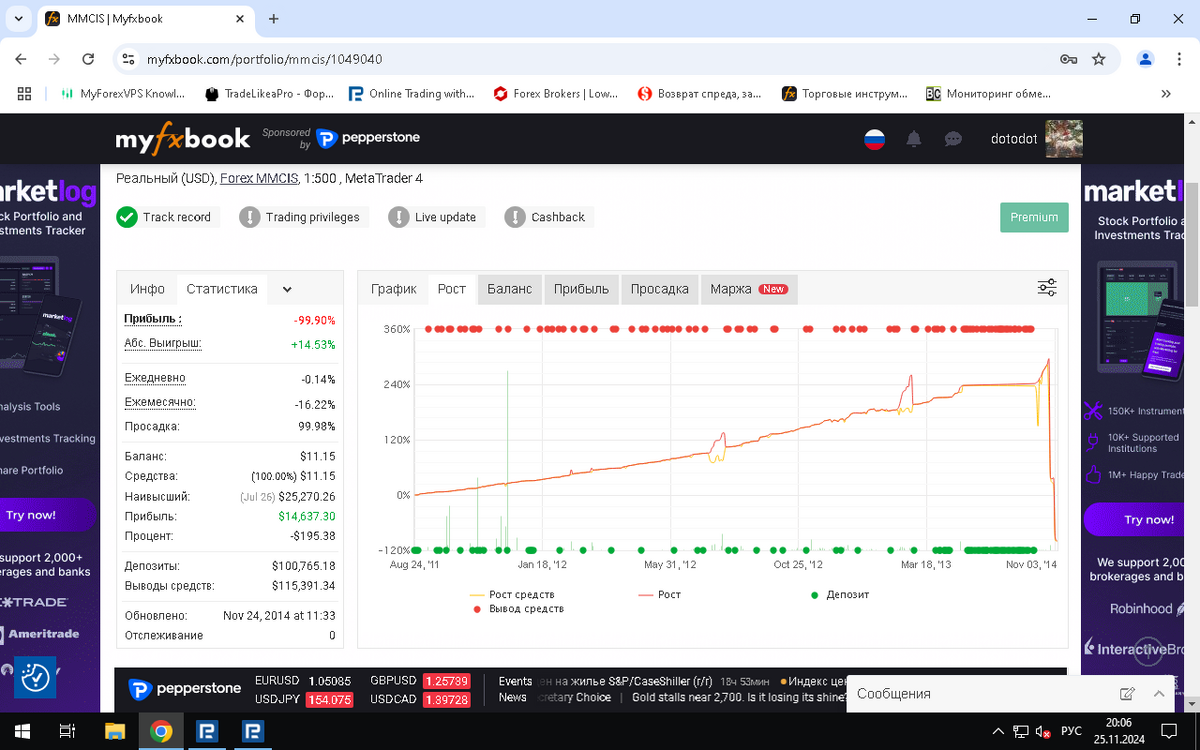Click the myfxbook logo
The width and height of the screenshot is (1200, 750).
pos(183,139)
